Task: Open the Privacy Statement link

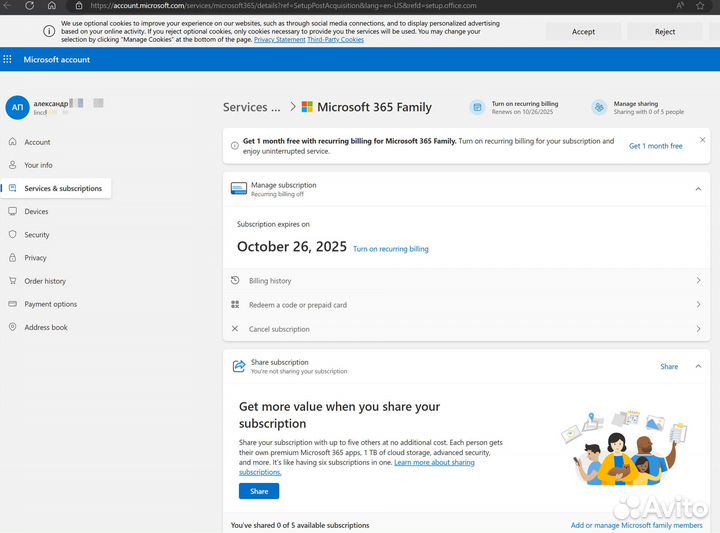Action: [280, 40]
